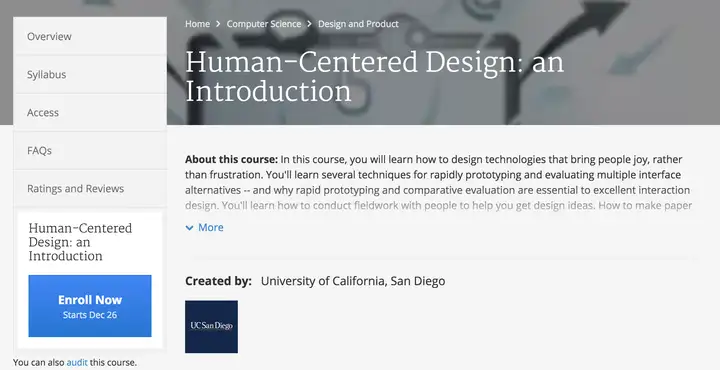This screenshot has height=370, width=720.
Task: Click the About this course paragraph
Action: (x=439, y=182)
